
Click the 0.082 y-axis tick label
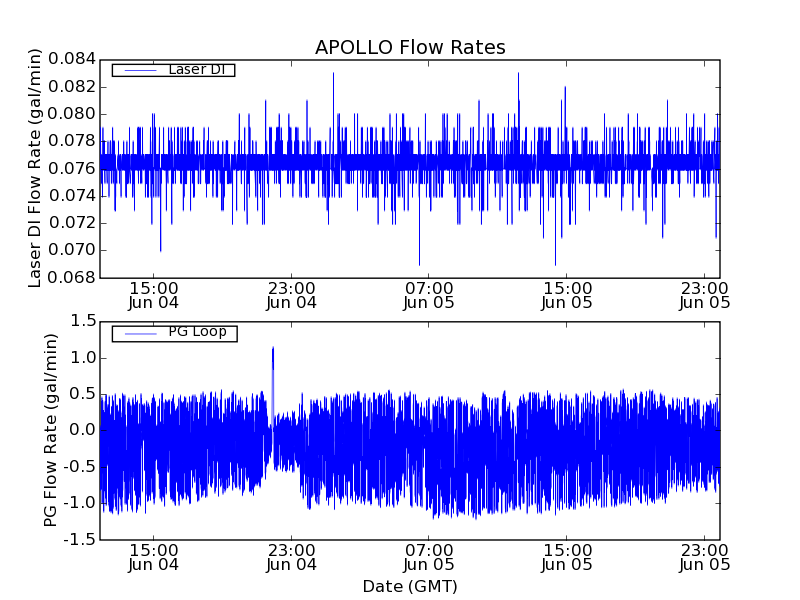pos(72,87)
